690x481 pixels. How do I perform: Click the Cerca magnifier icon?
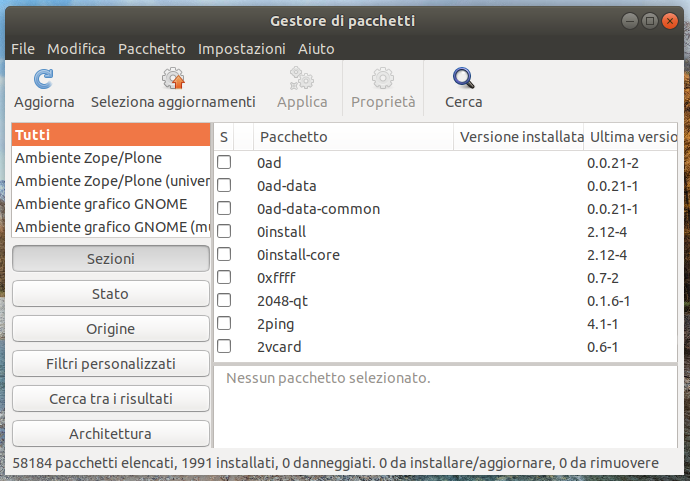(x=463, y=79)
